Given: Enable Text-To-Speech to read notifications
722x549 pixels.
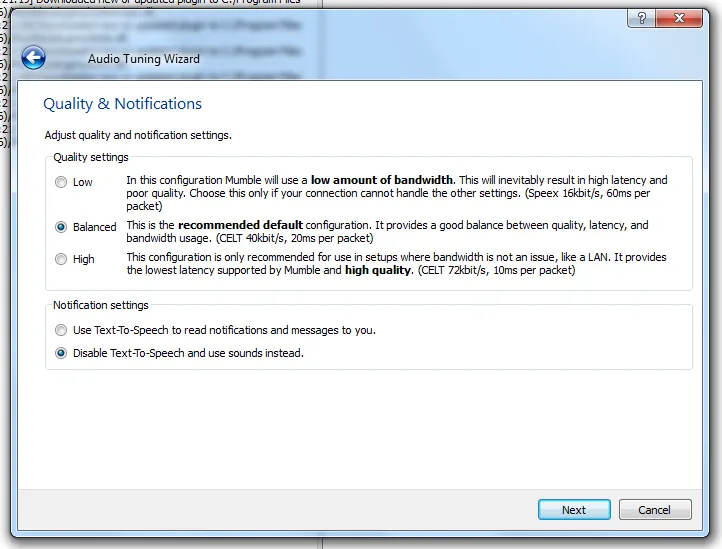Looking at the screenshot, I should tap(62, 330).
